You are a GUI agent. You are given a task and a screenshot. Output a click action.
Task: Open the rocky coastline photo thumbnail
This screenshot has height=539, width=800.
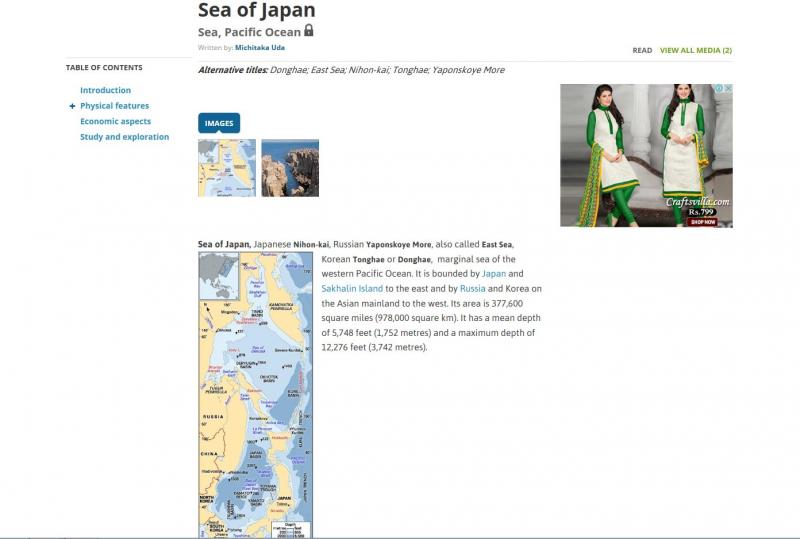click(290, 168)
